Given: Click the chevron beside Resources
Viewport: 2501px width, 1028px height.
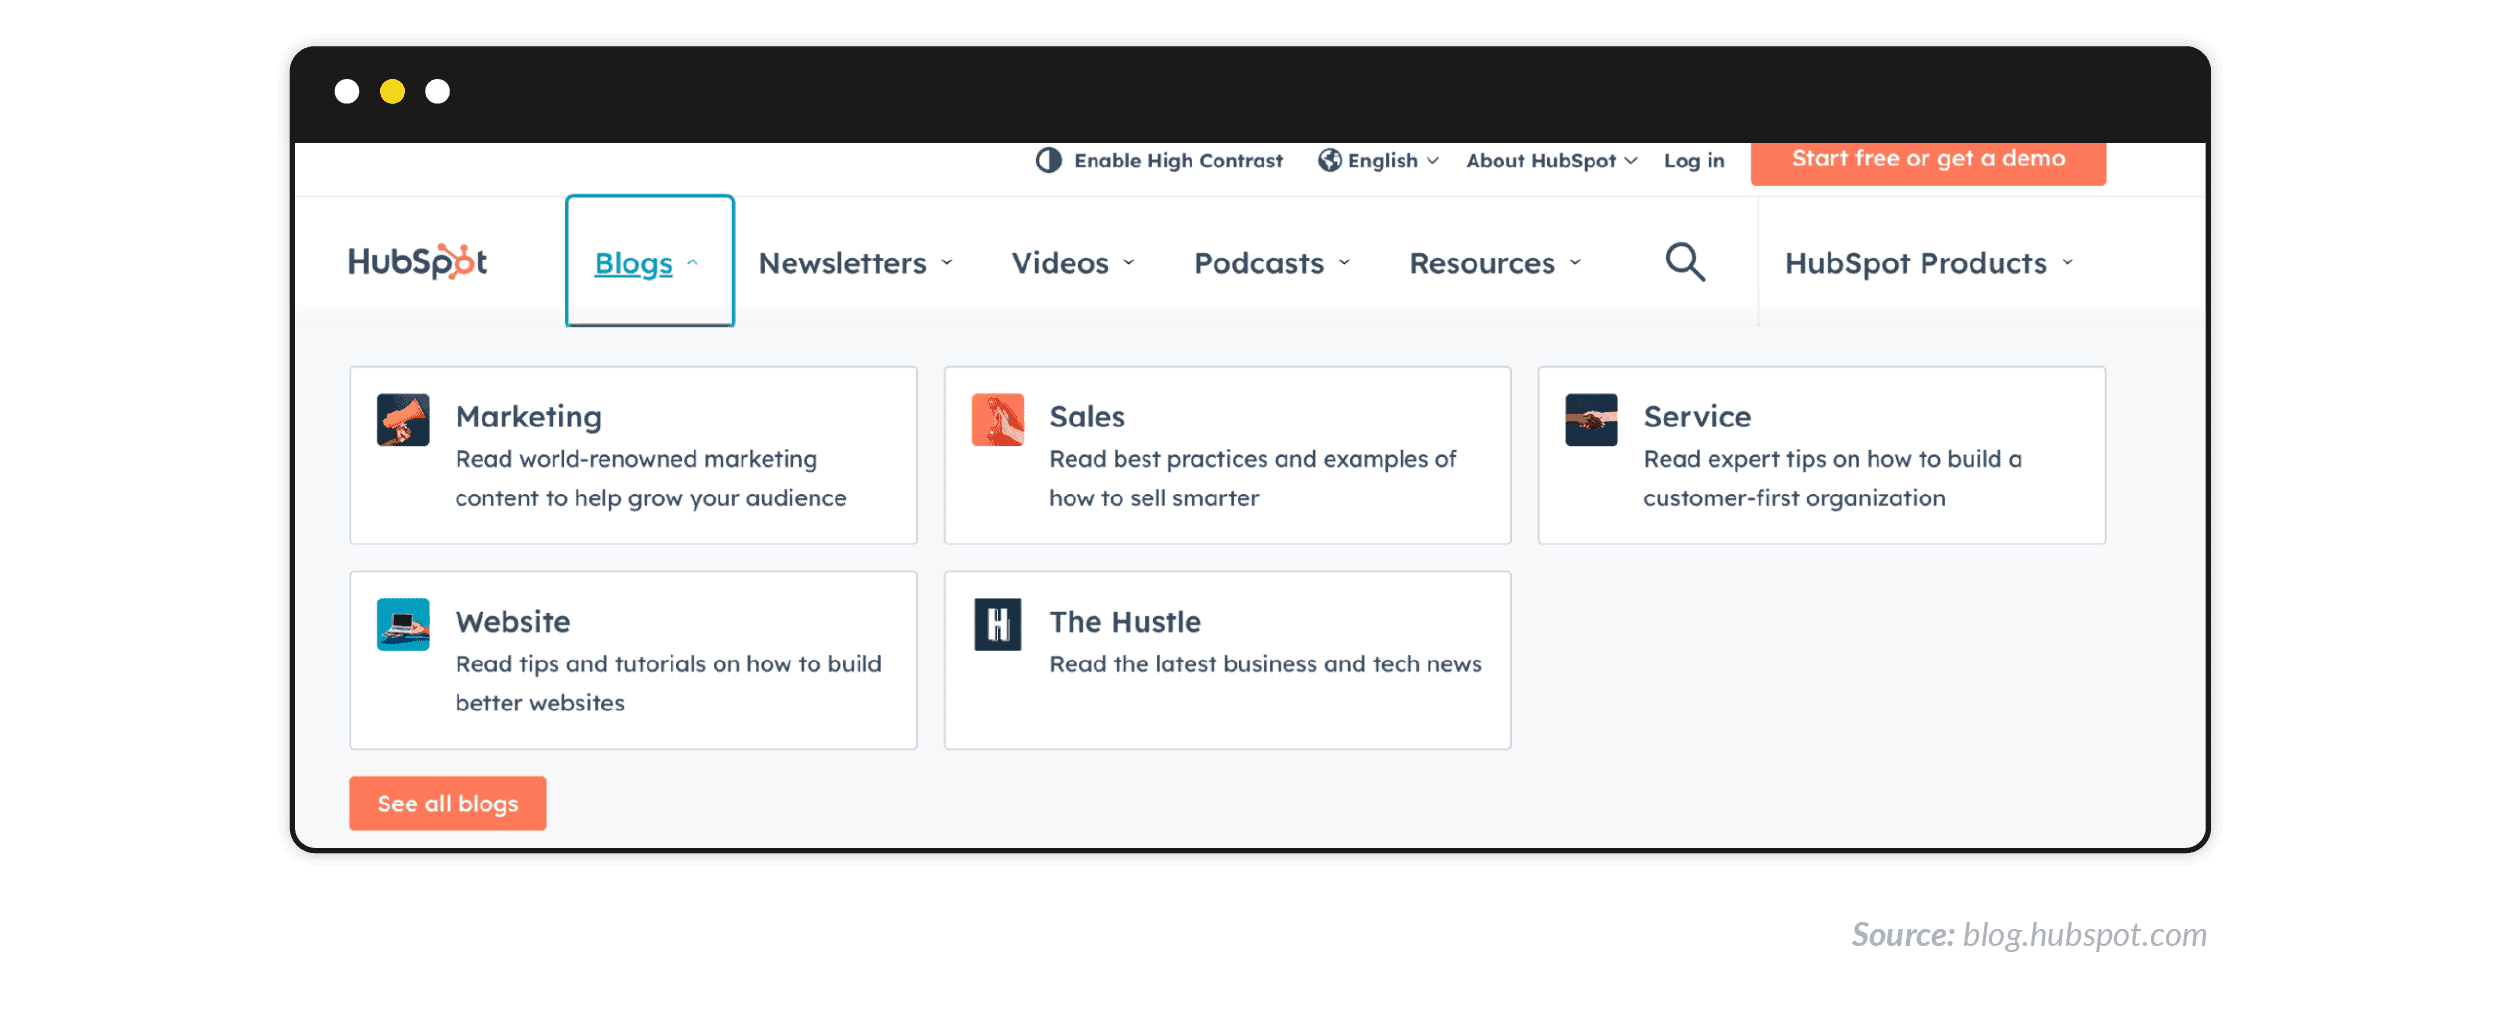Looking at the screenshot, I should click(1575, 263).
